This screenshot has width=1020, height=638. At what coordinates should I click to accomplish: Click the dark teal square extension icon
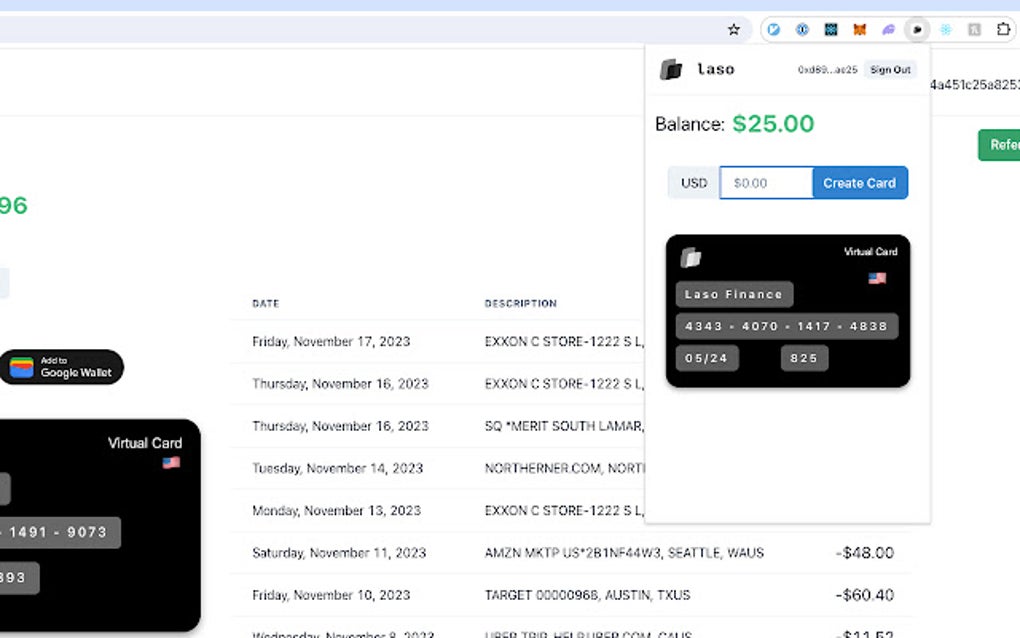831,29
